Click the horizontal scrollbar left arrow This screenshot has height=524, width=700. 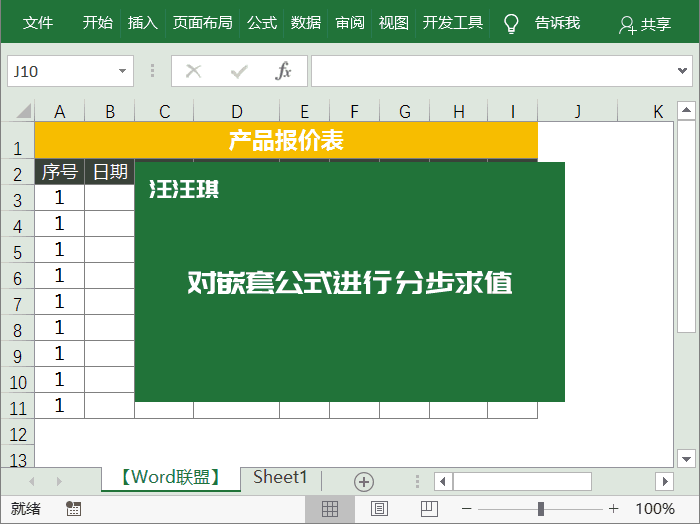pyautogui.click(x=443, y=481)
